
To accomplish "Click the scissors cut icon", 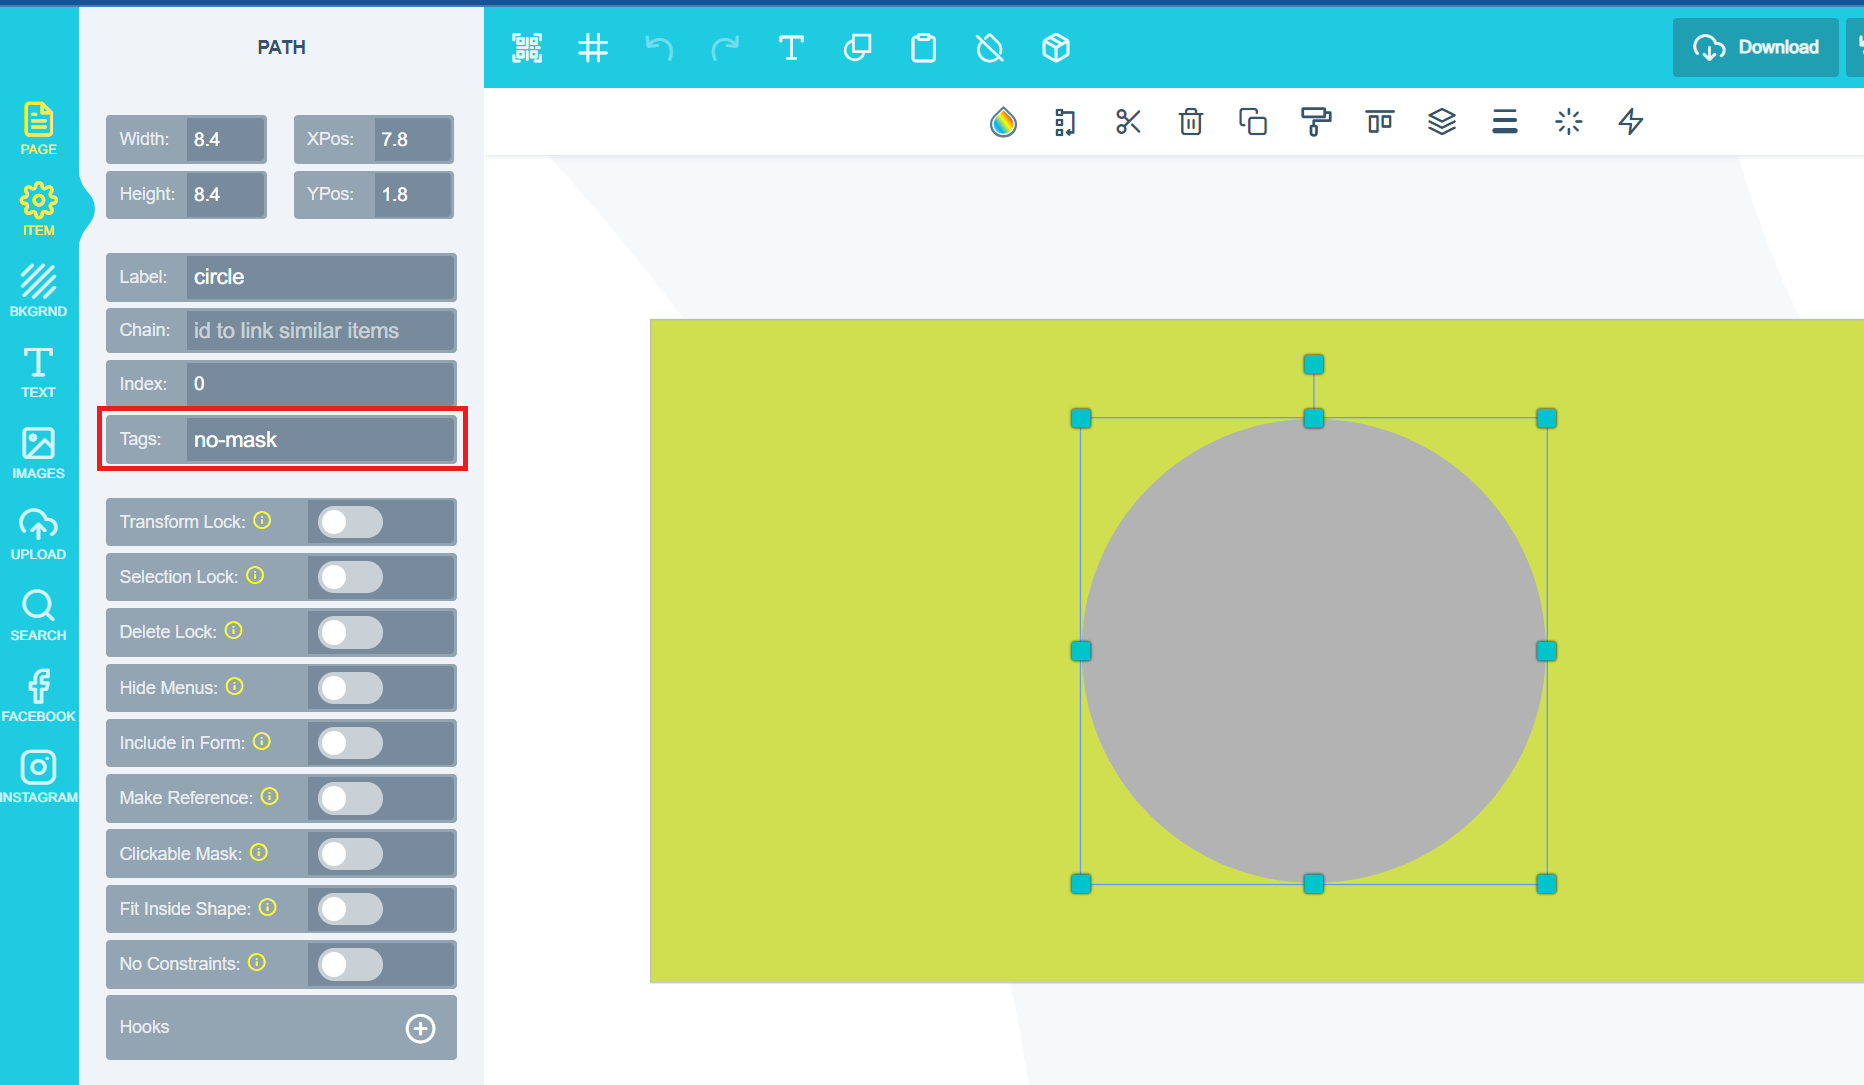I will click(1128, 122).
